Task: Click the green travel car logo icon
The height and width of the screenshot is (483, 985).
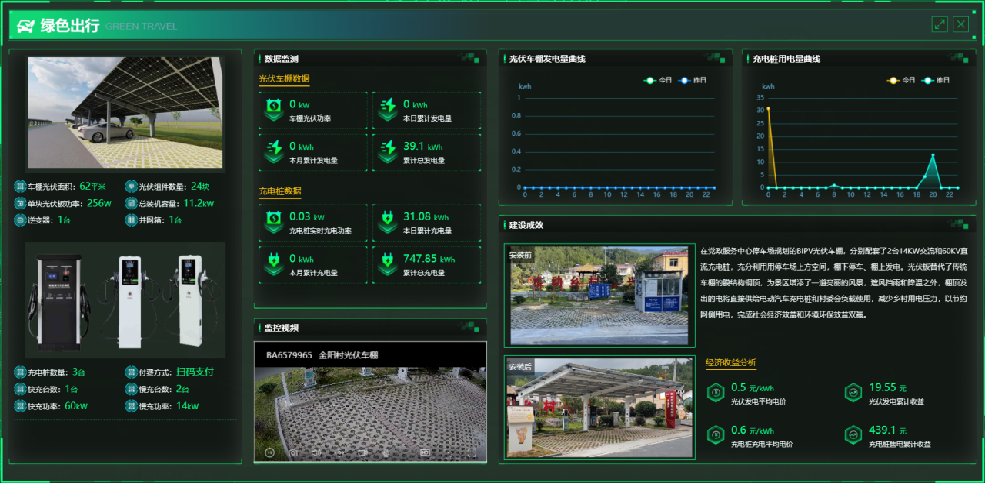Action: (x=24, y=26)
